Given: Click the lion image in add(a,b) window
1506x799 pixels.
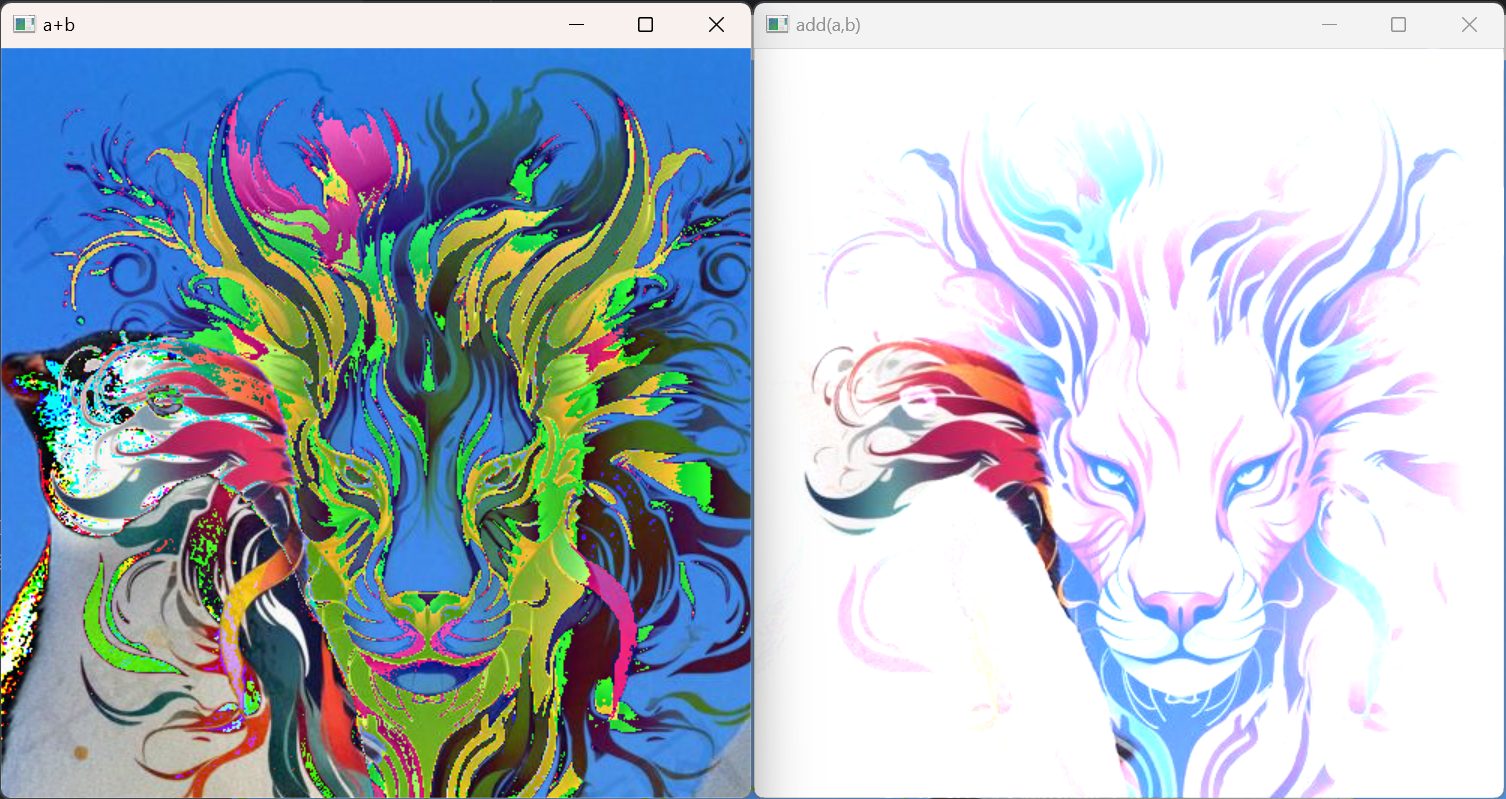Looking at the screenshot, I should point(1129,423).
